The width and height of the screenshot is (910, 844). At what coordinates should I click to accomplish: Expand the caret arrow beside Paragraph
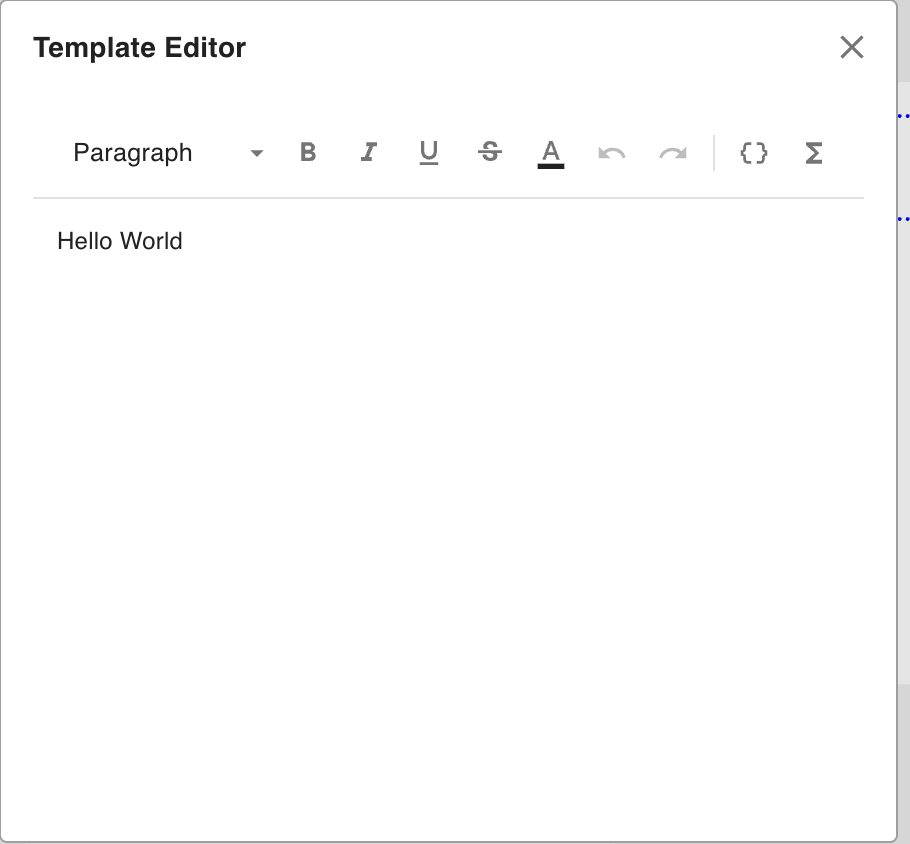click(x=257, y=153)
